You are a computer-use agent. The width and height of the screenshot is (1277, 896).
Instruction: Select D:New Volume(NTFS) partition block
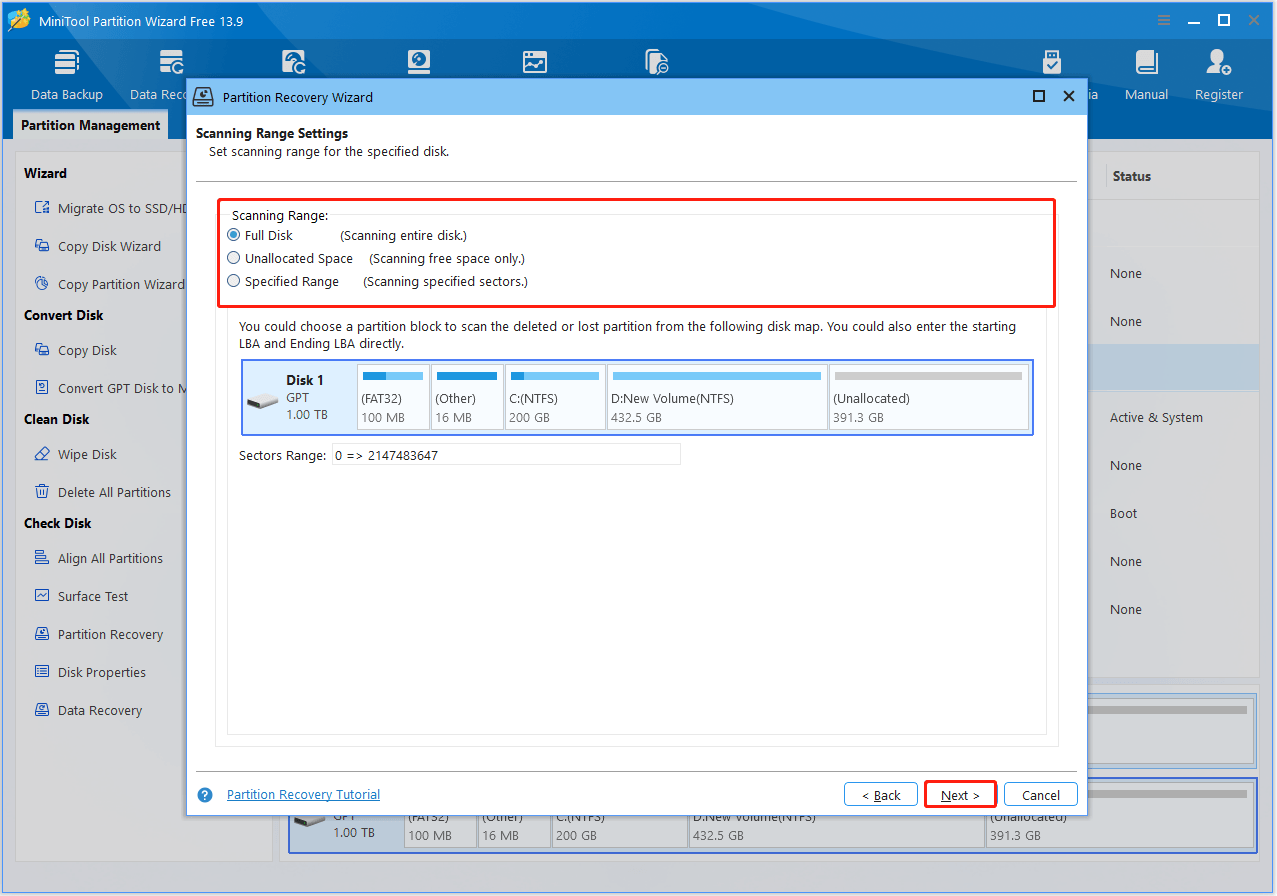717,397
